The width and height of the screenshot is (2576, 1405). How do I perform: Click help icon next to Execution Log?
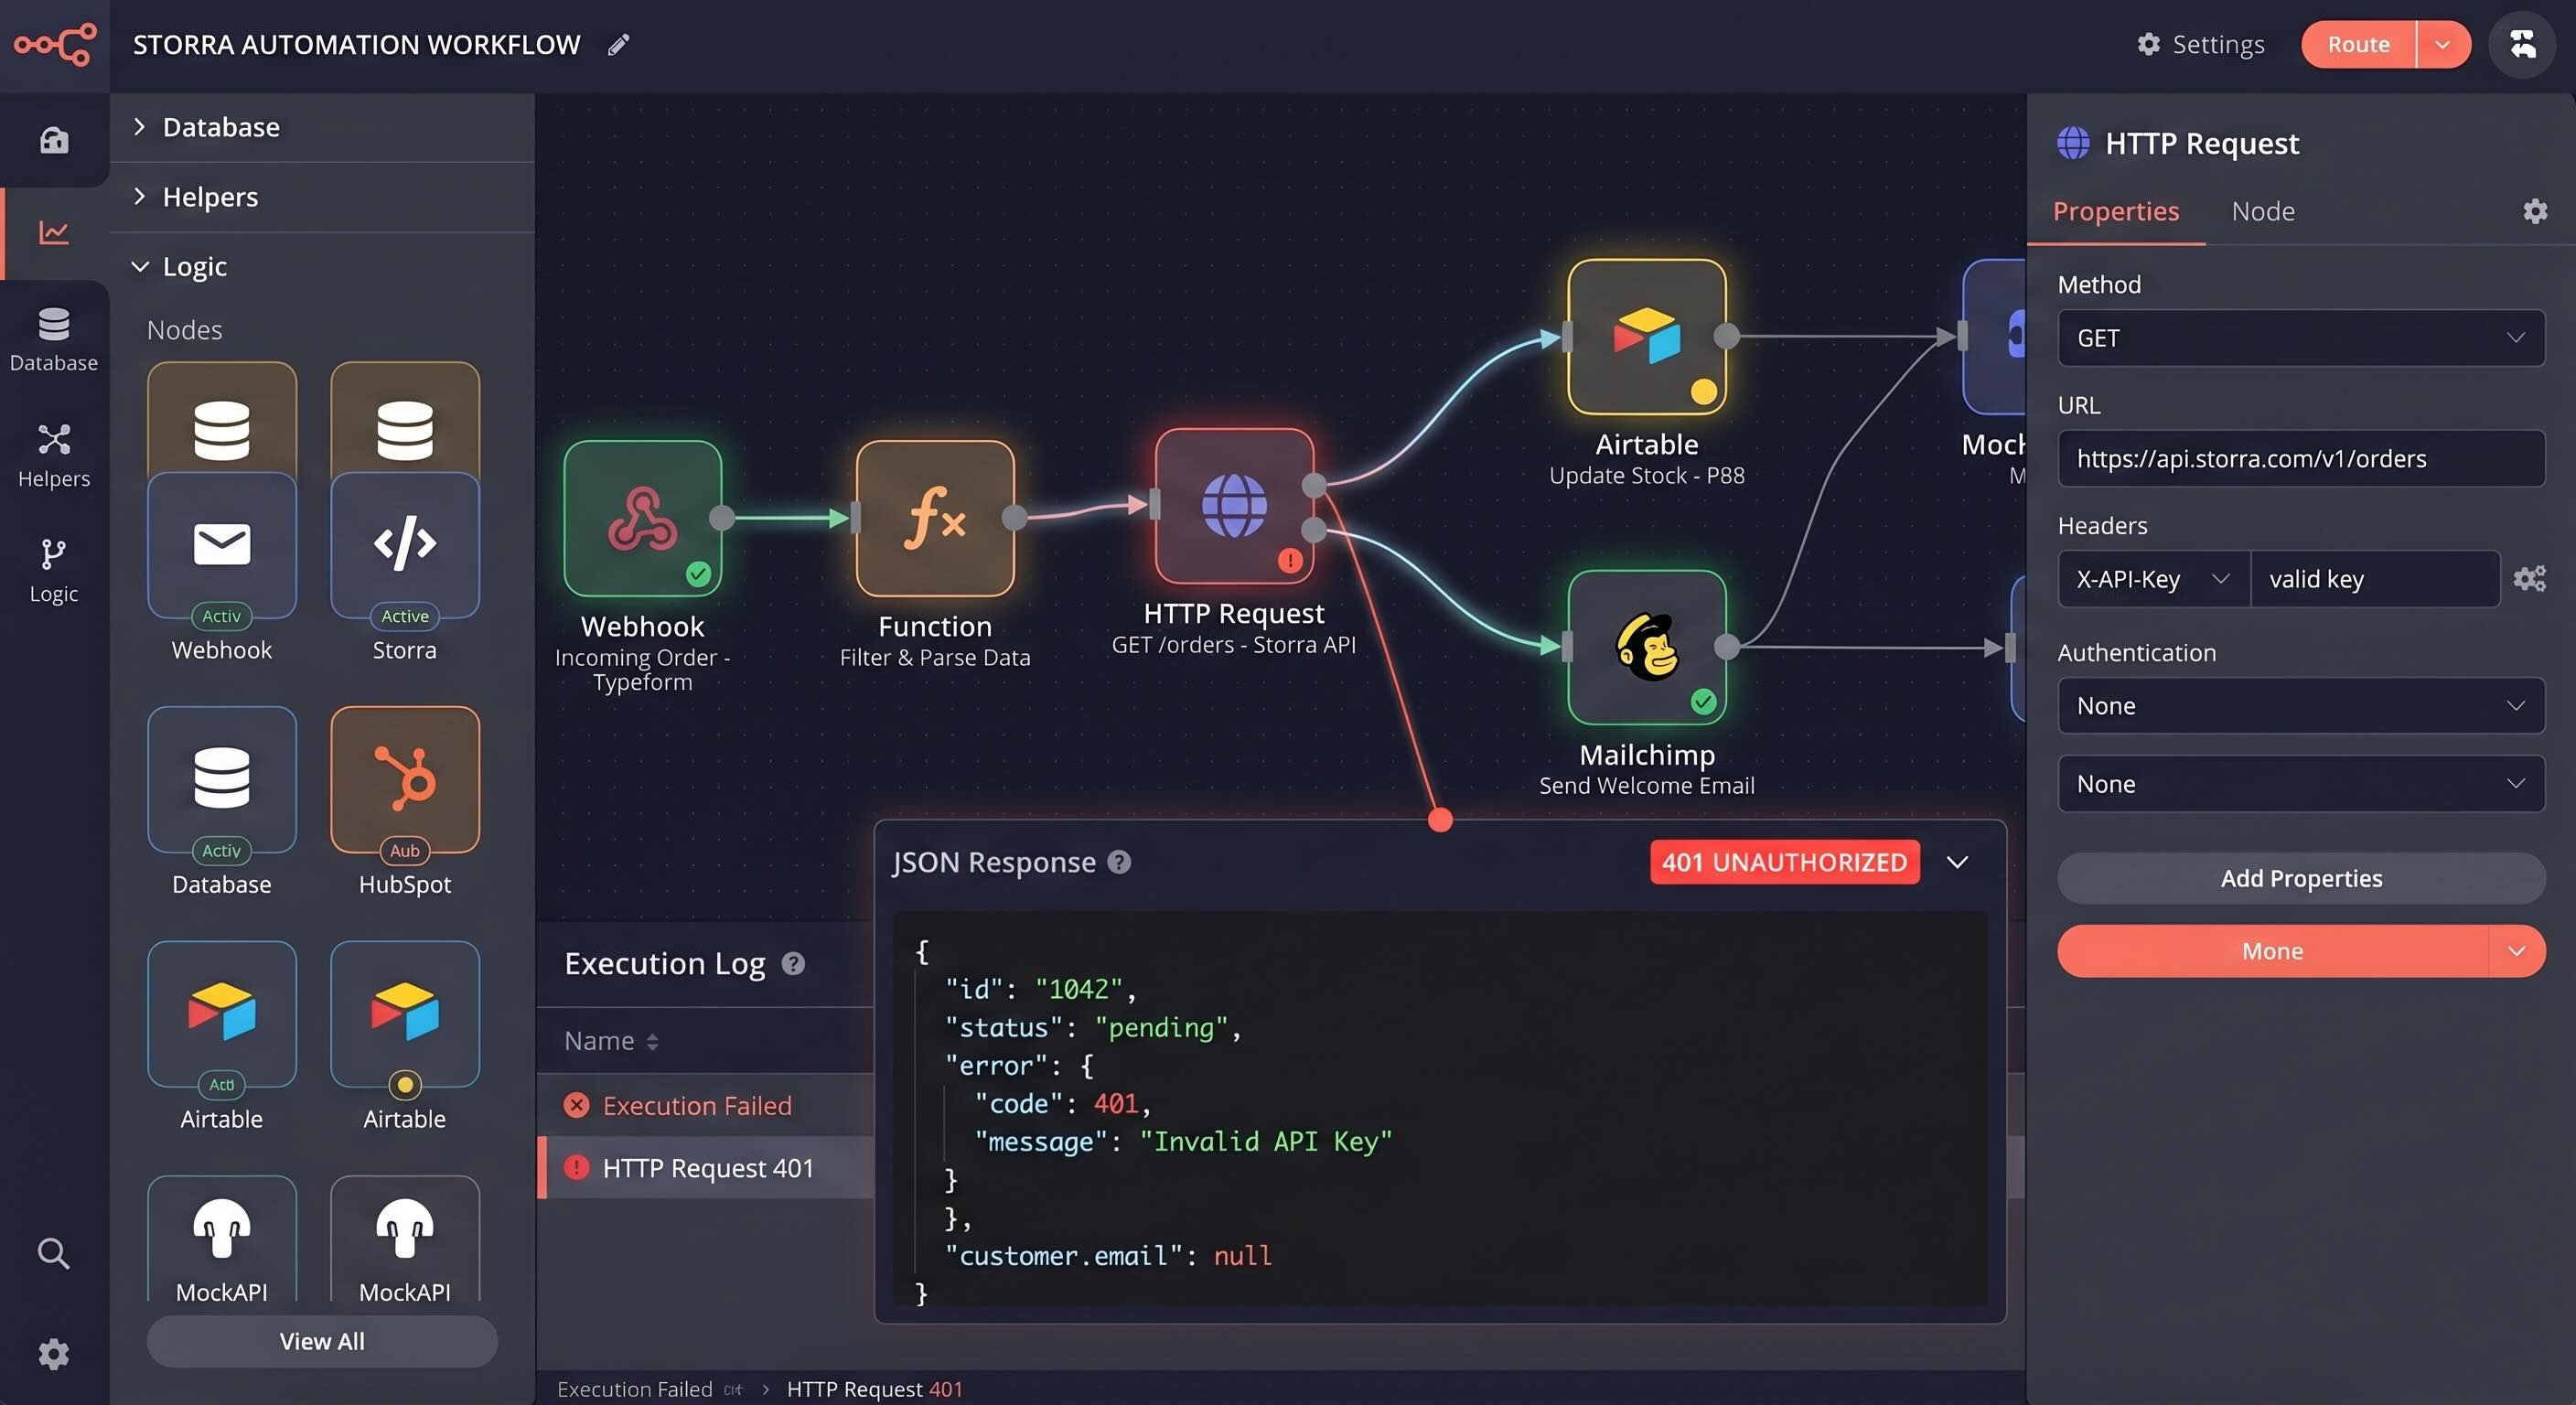click(x=793, y=964)
